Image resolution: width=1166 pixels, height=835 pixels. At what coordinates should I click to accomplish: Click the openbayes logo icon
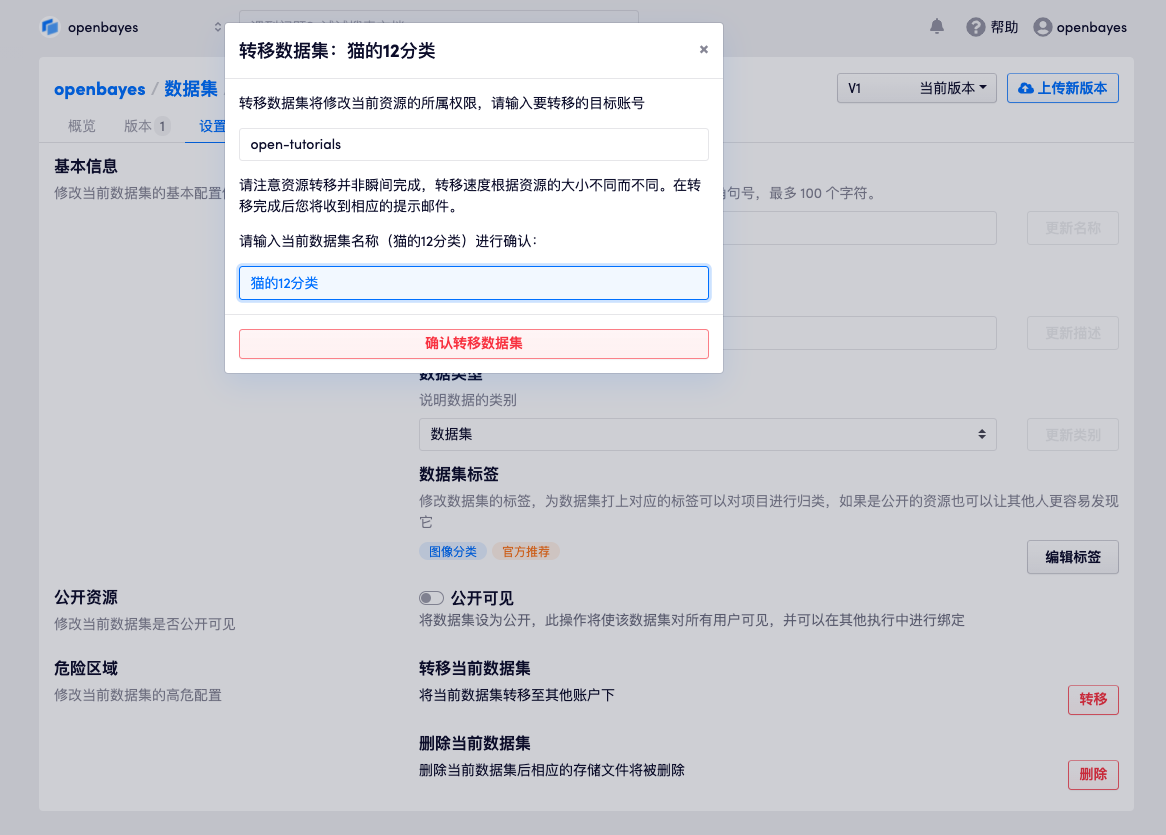[50, 27]
